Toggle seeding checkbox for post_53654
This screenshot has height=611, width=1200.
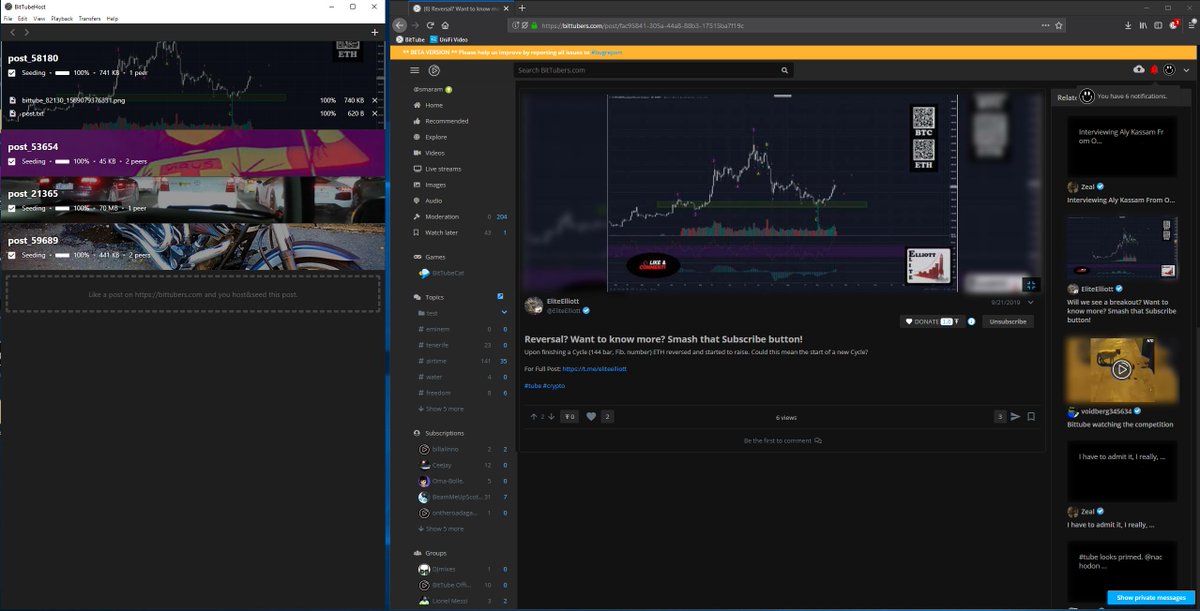pos(12,161)
